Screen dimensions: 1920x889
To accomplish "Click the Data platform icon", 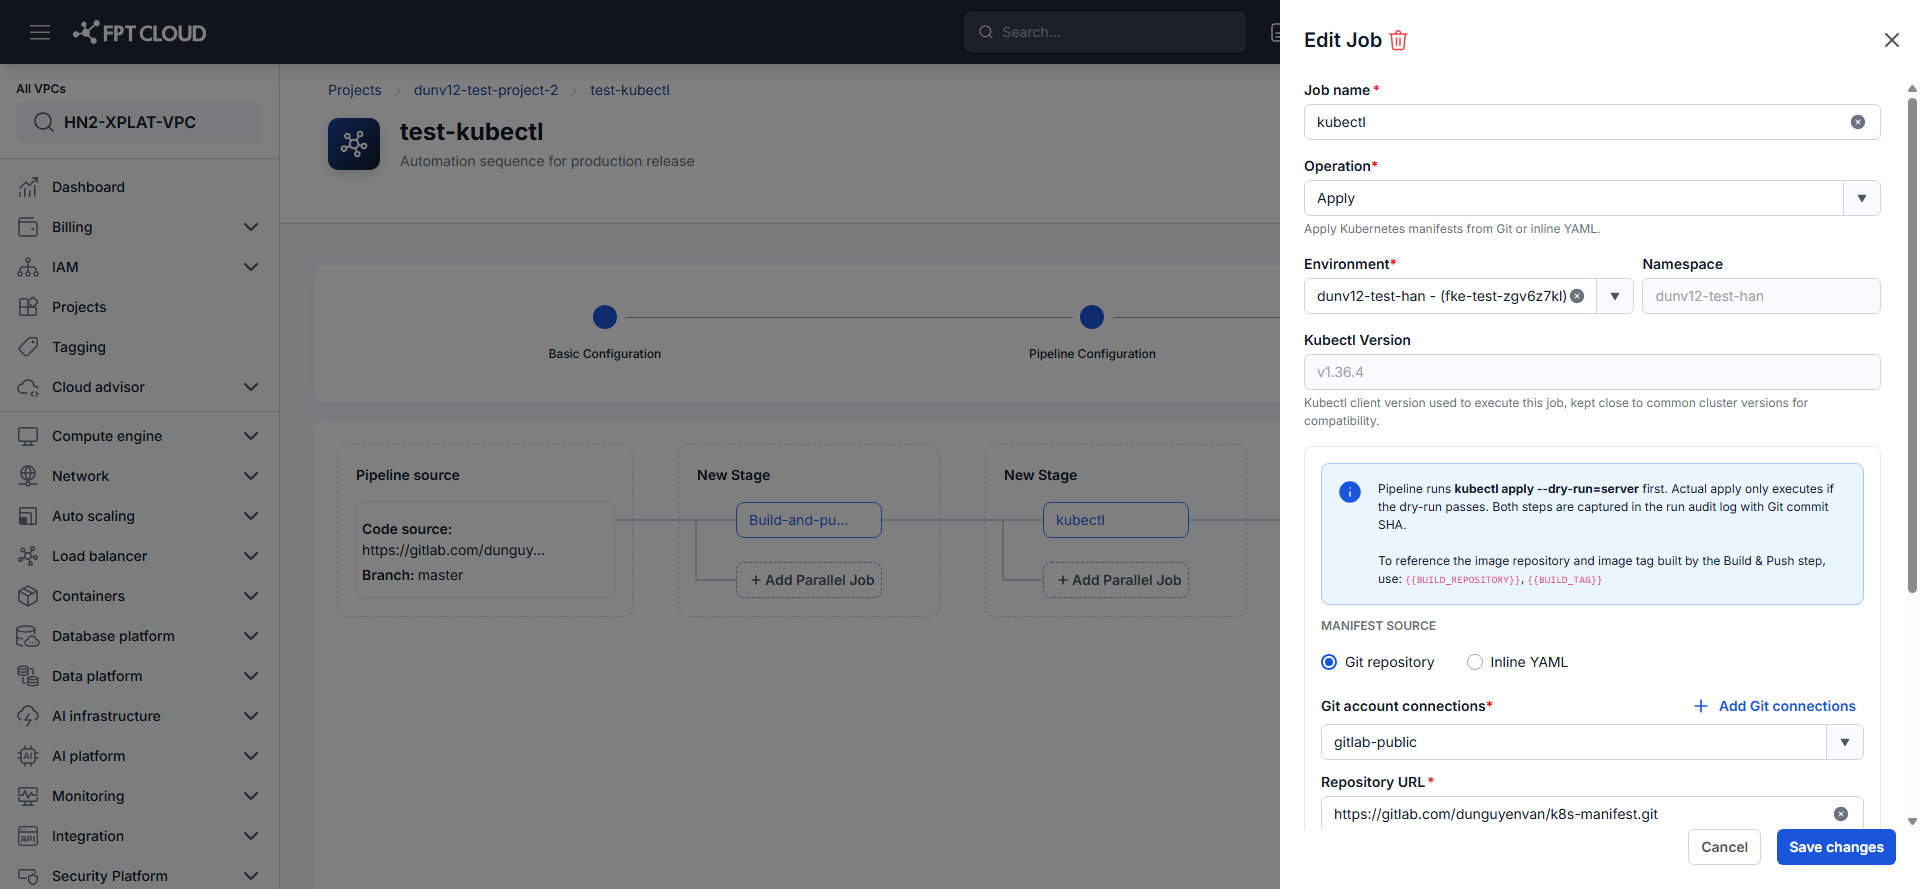I will pos(28,676).
